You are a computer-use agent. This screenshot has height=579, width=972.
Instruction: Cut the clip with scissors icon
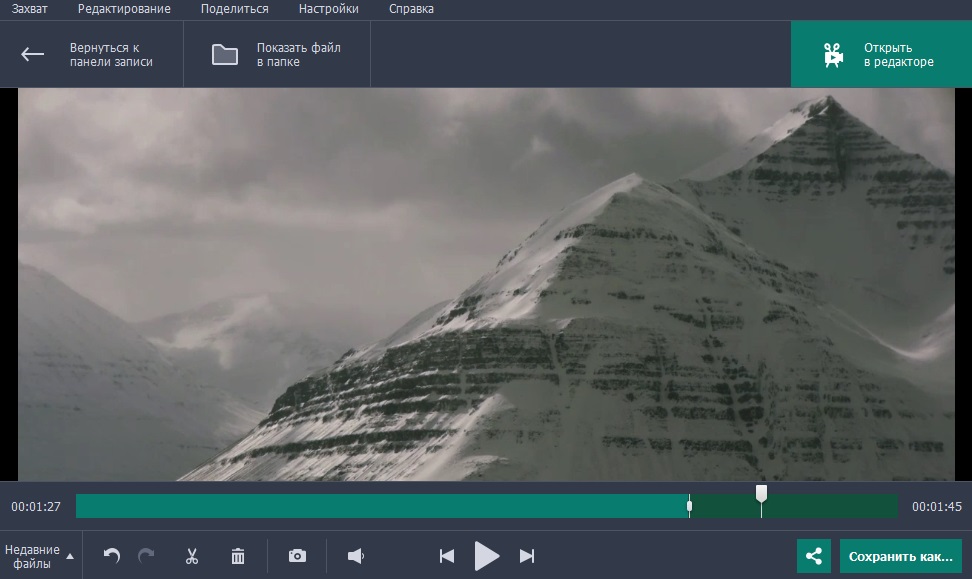191,556
